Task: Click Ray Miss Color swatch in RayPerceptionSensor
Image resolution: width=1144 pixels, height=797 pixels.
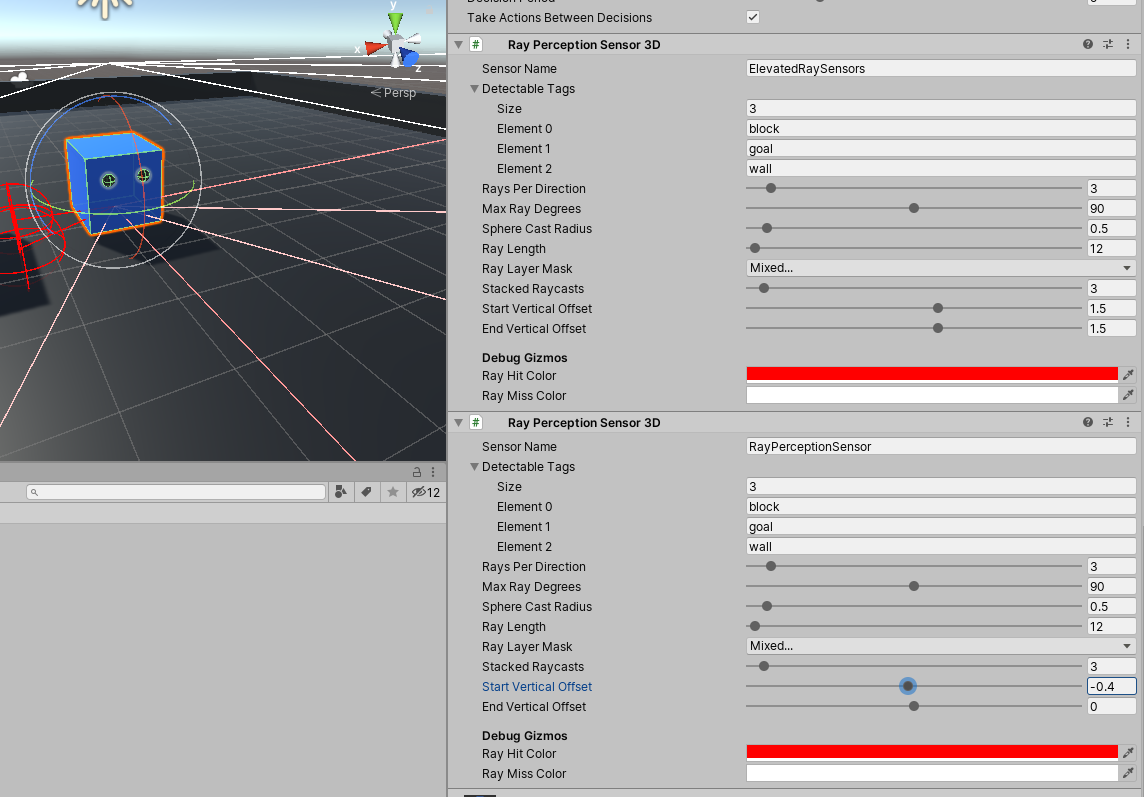Action: [x=932, y=773]
